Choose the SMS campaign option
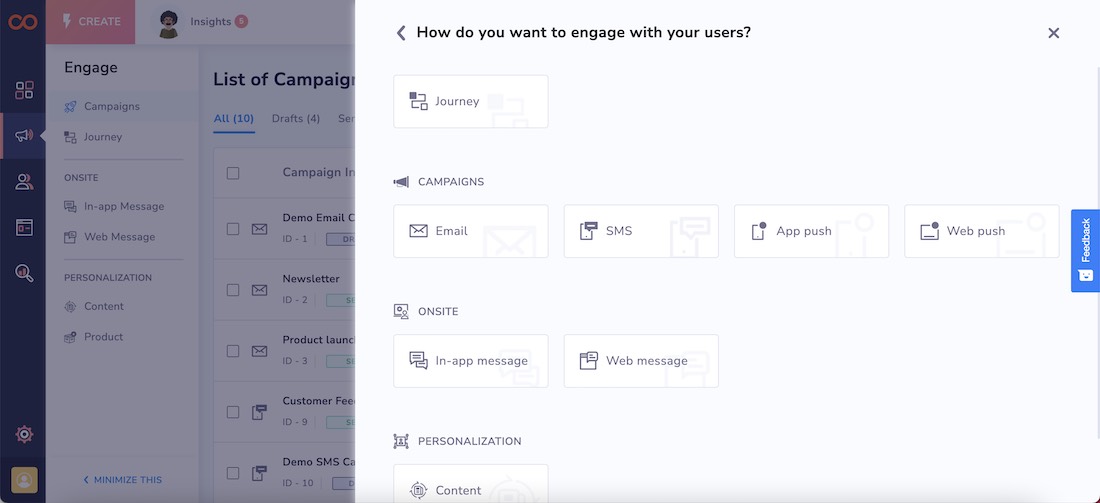 pos(640,231)
